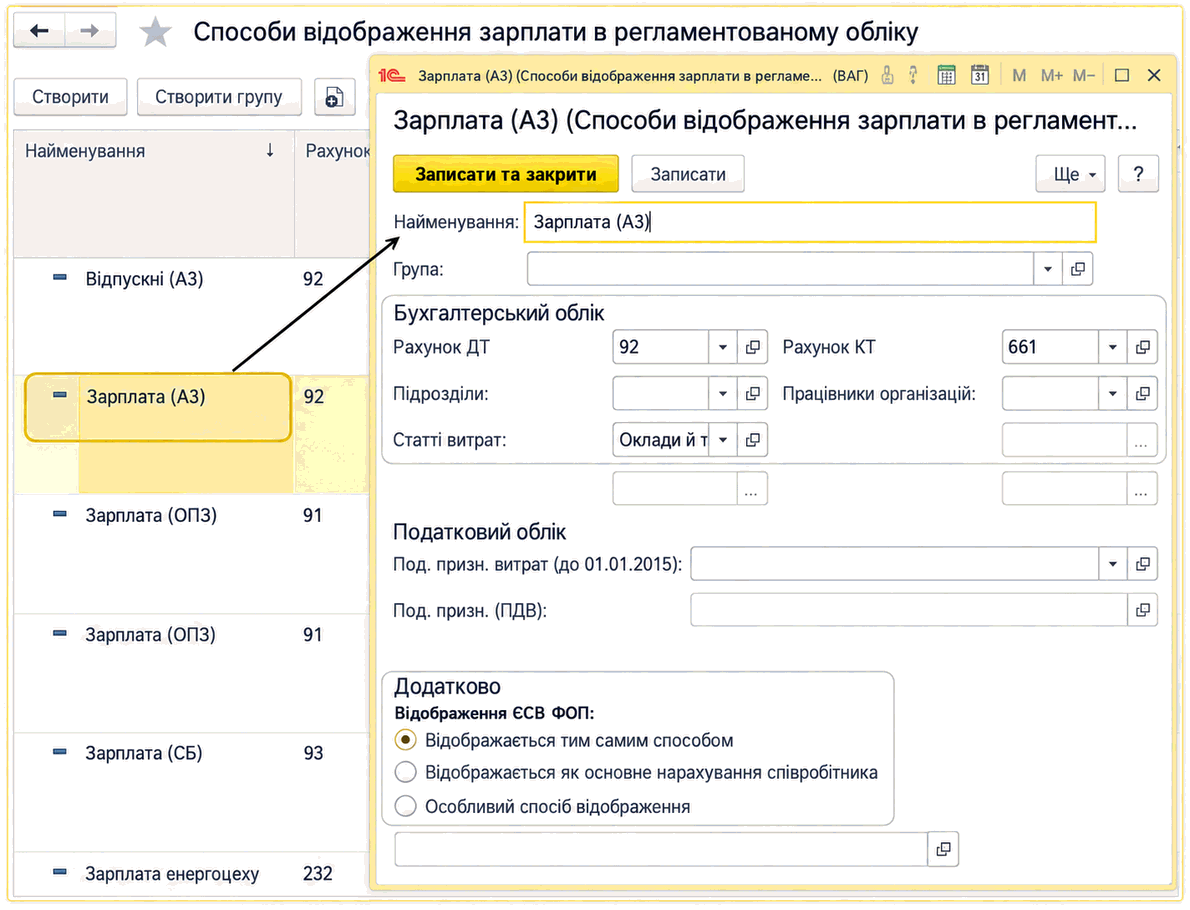Click 'Записати та закрити' button
Image resolution: width=1190 pixels, height=910 pixels.
[x=505, y=174]
